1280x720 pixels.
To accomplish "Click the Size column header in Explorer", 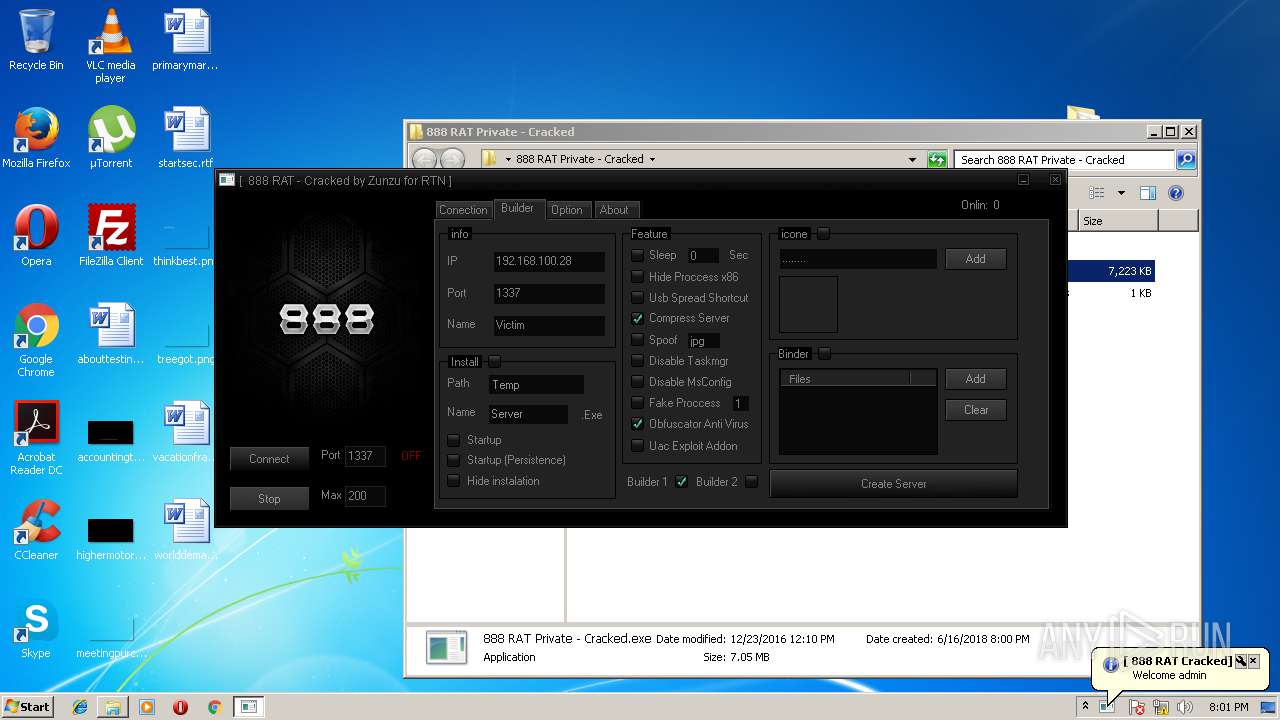I will 1118,221.
